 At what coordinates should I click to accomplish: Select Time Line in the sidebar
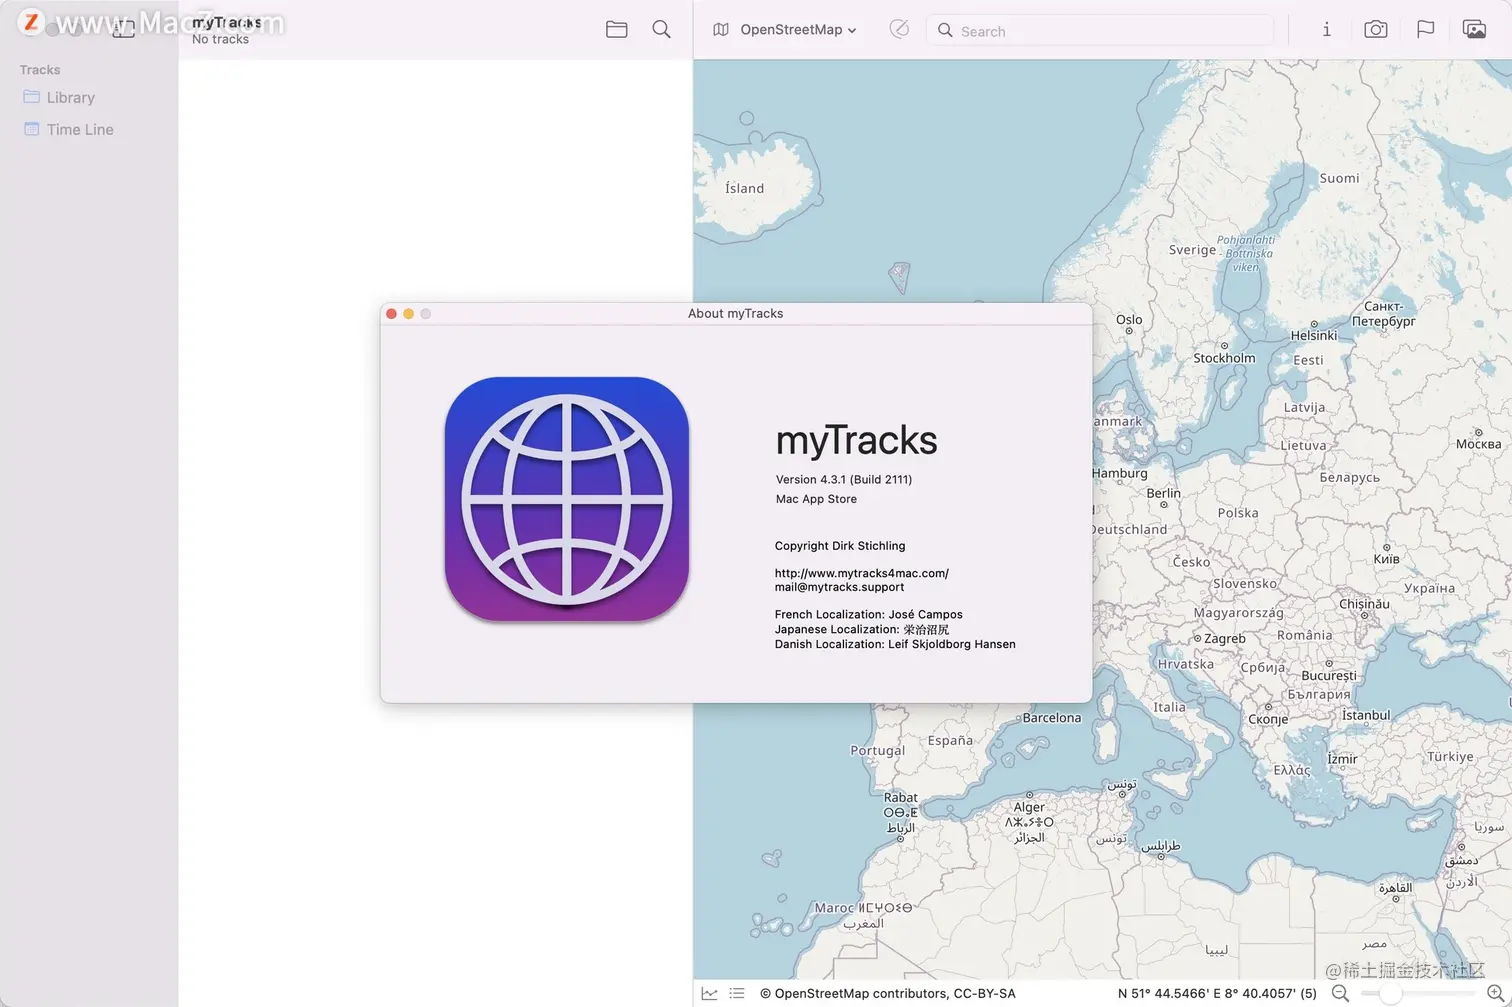coord(80,130)
